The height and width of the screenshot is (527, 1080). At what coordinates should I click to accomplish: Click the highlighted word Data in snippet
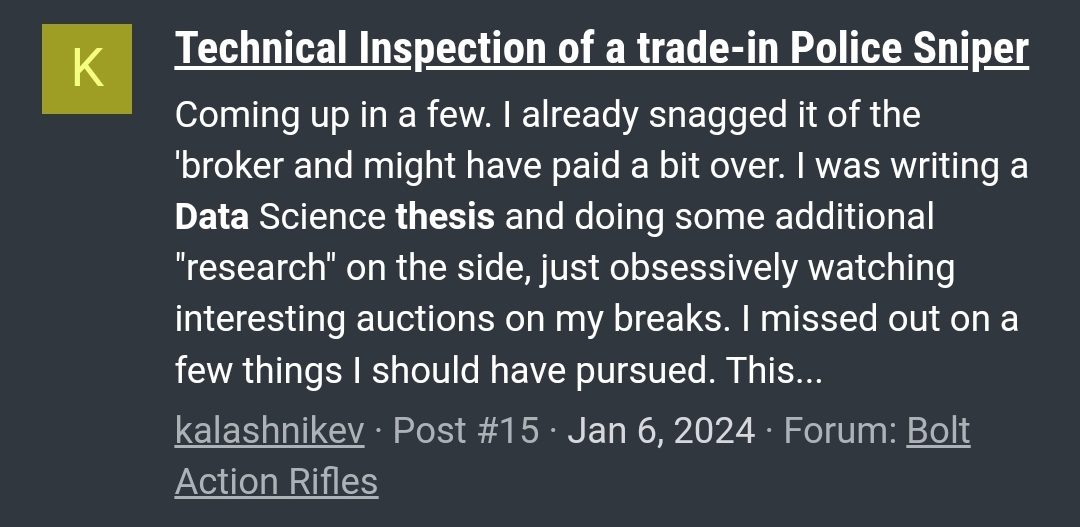(212, 216)
